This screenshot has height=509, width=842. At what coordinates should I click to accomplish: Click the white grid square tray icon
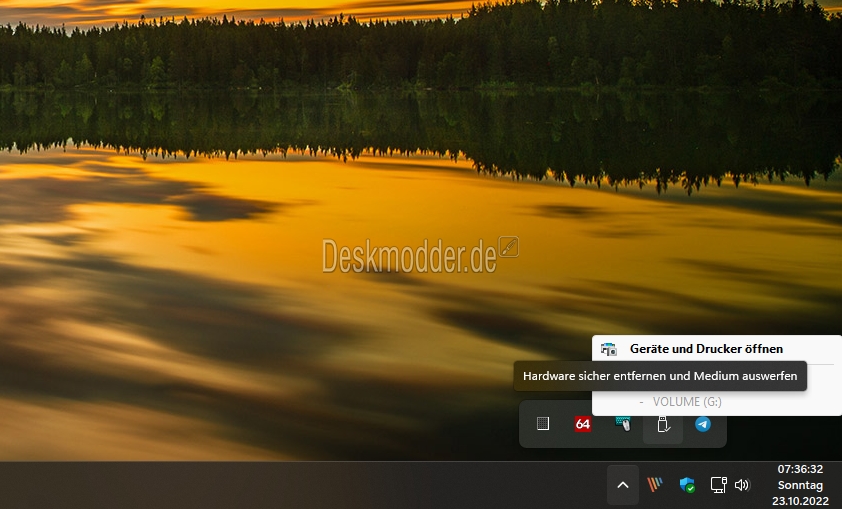(x=543, y=424)
